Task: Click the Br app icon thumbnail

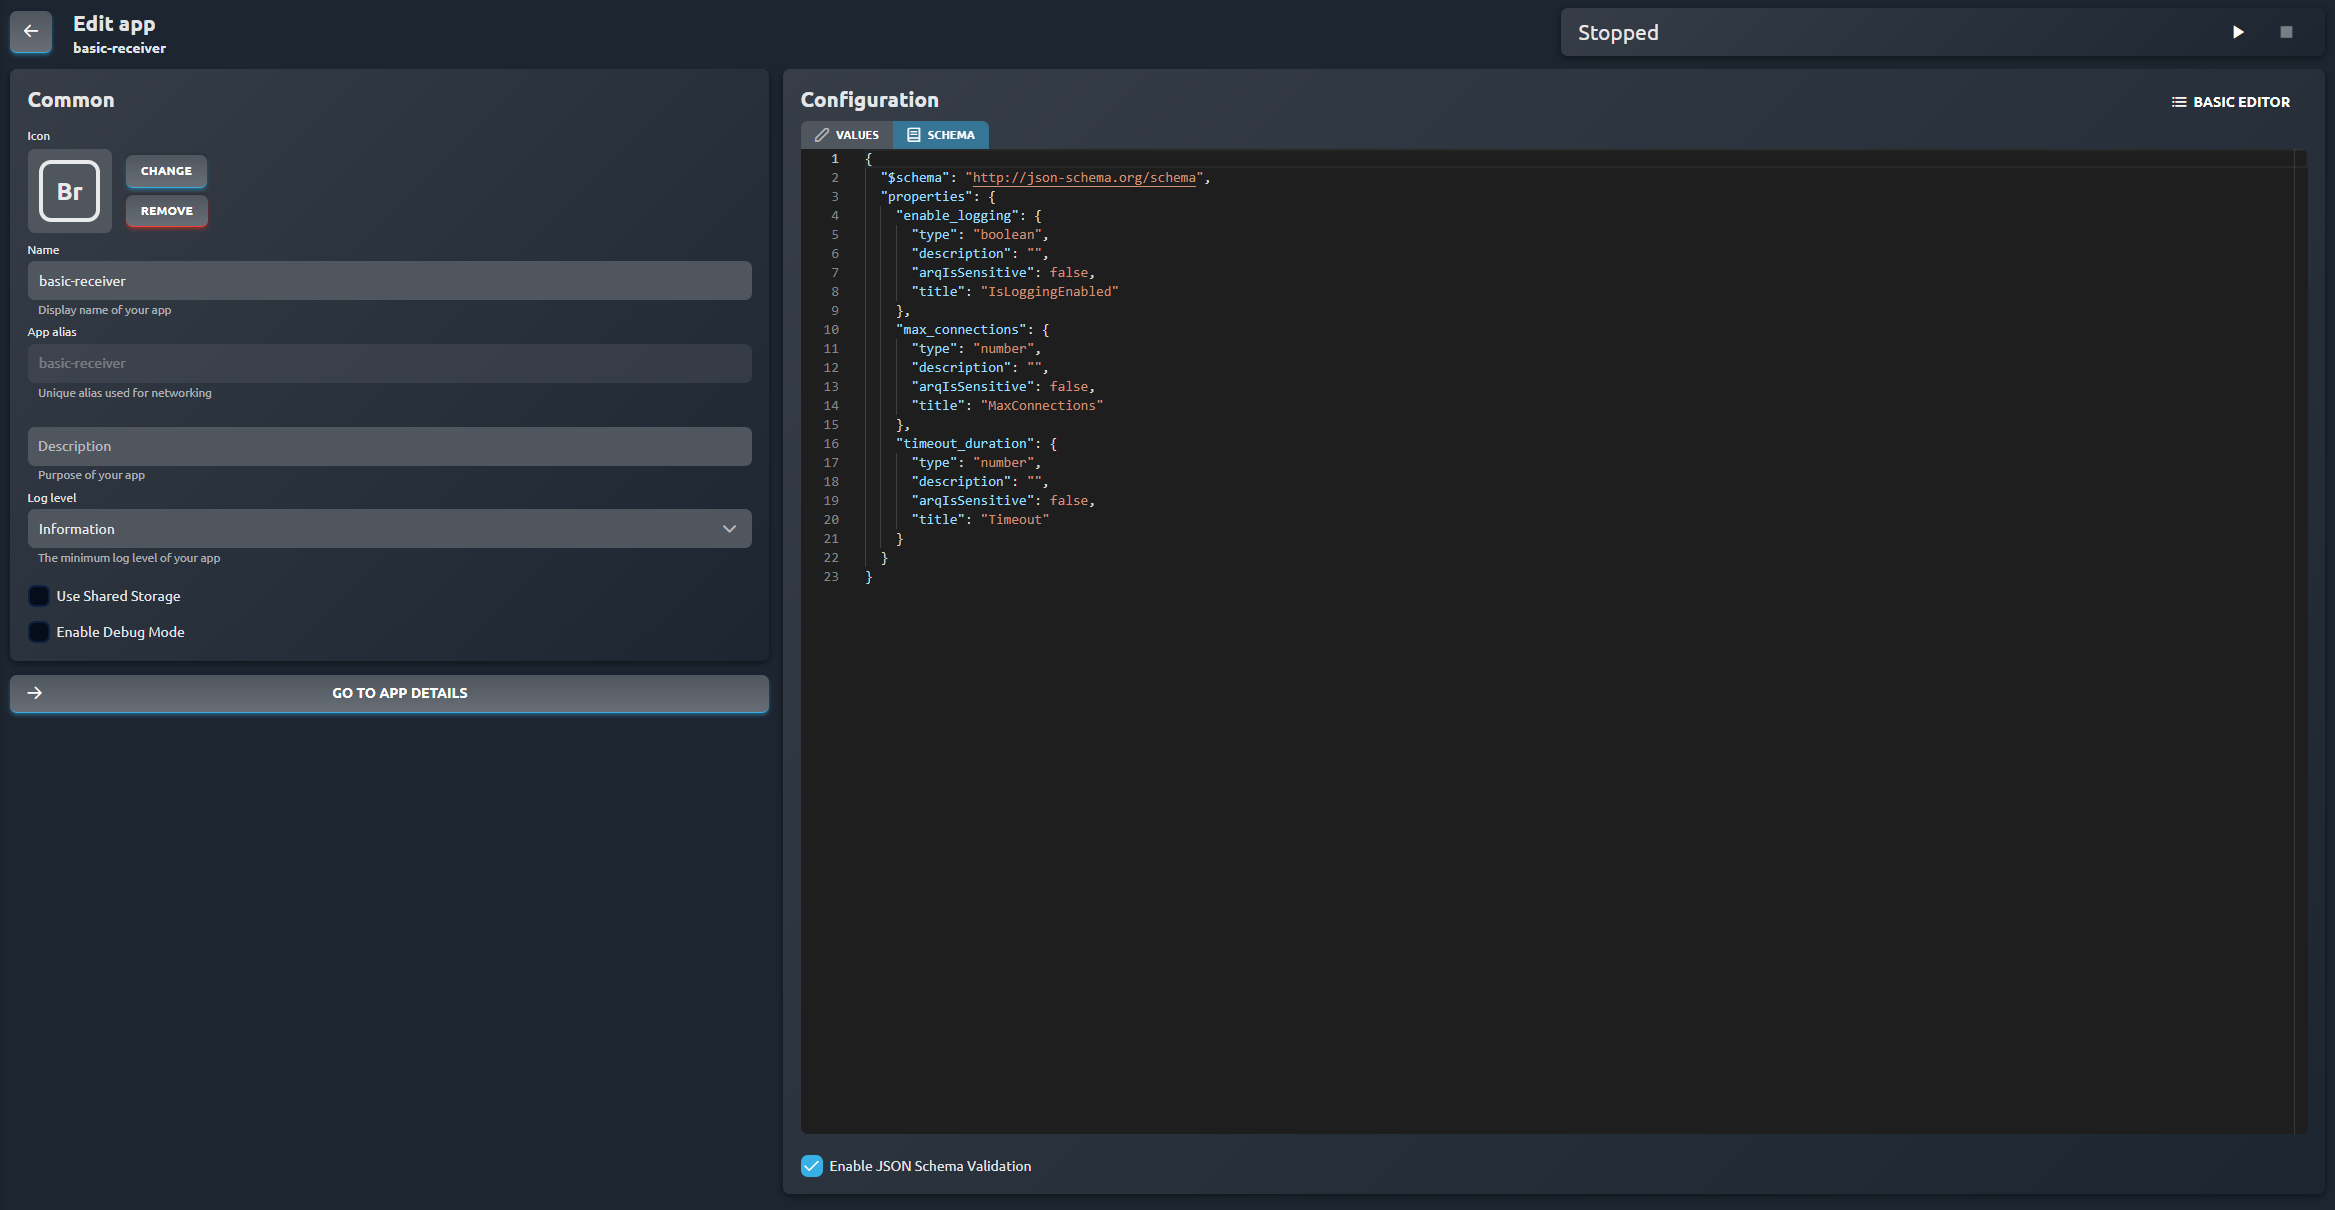Action: tap(69, 191)
